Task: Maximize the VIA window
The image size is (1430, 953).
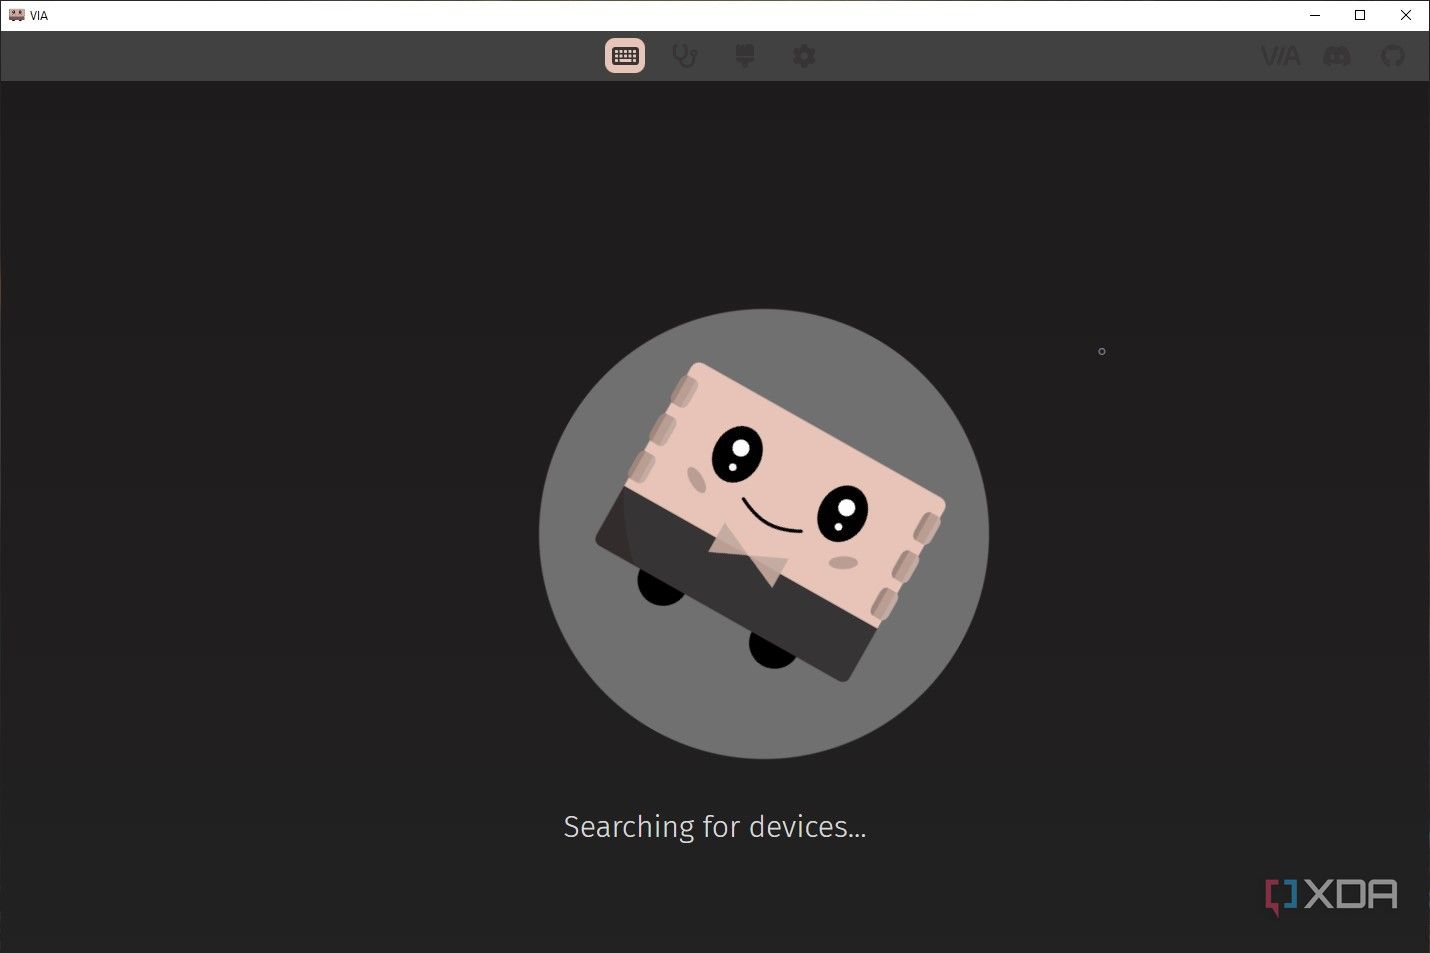Action: point(1360,15)
